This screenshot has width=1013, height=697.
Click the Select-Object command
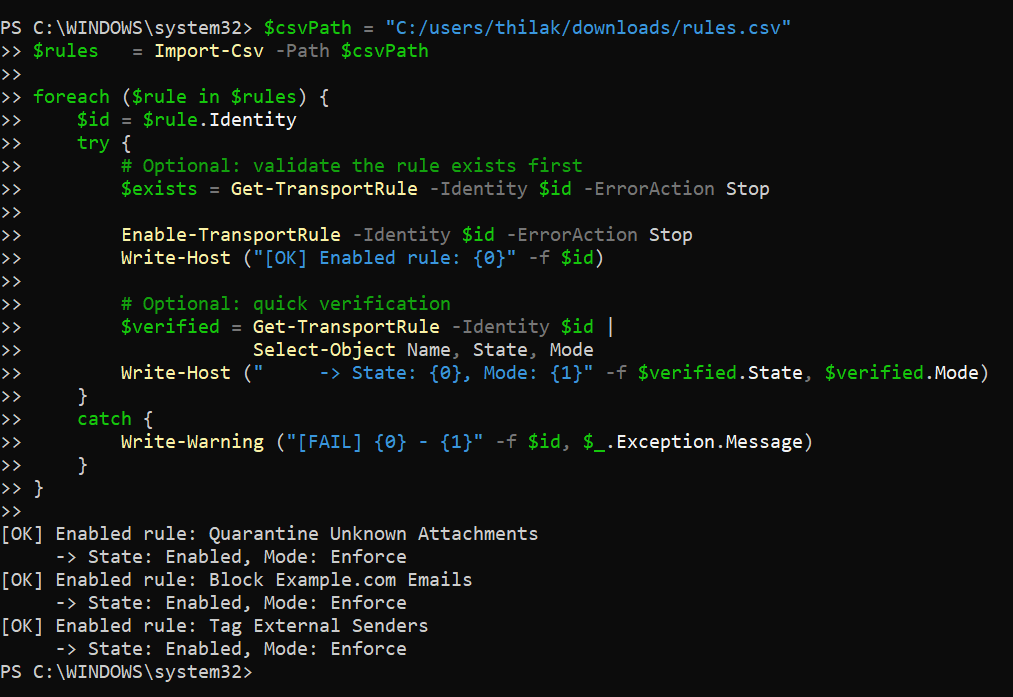(324, 350)
